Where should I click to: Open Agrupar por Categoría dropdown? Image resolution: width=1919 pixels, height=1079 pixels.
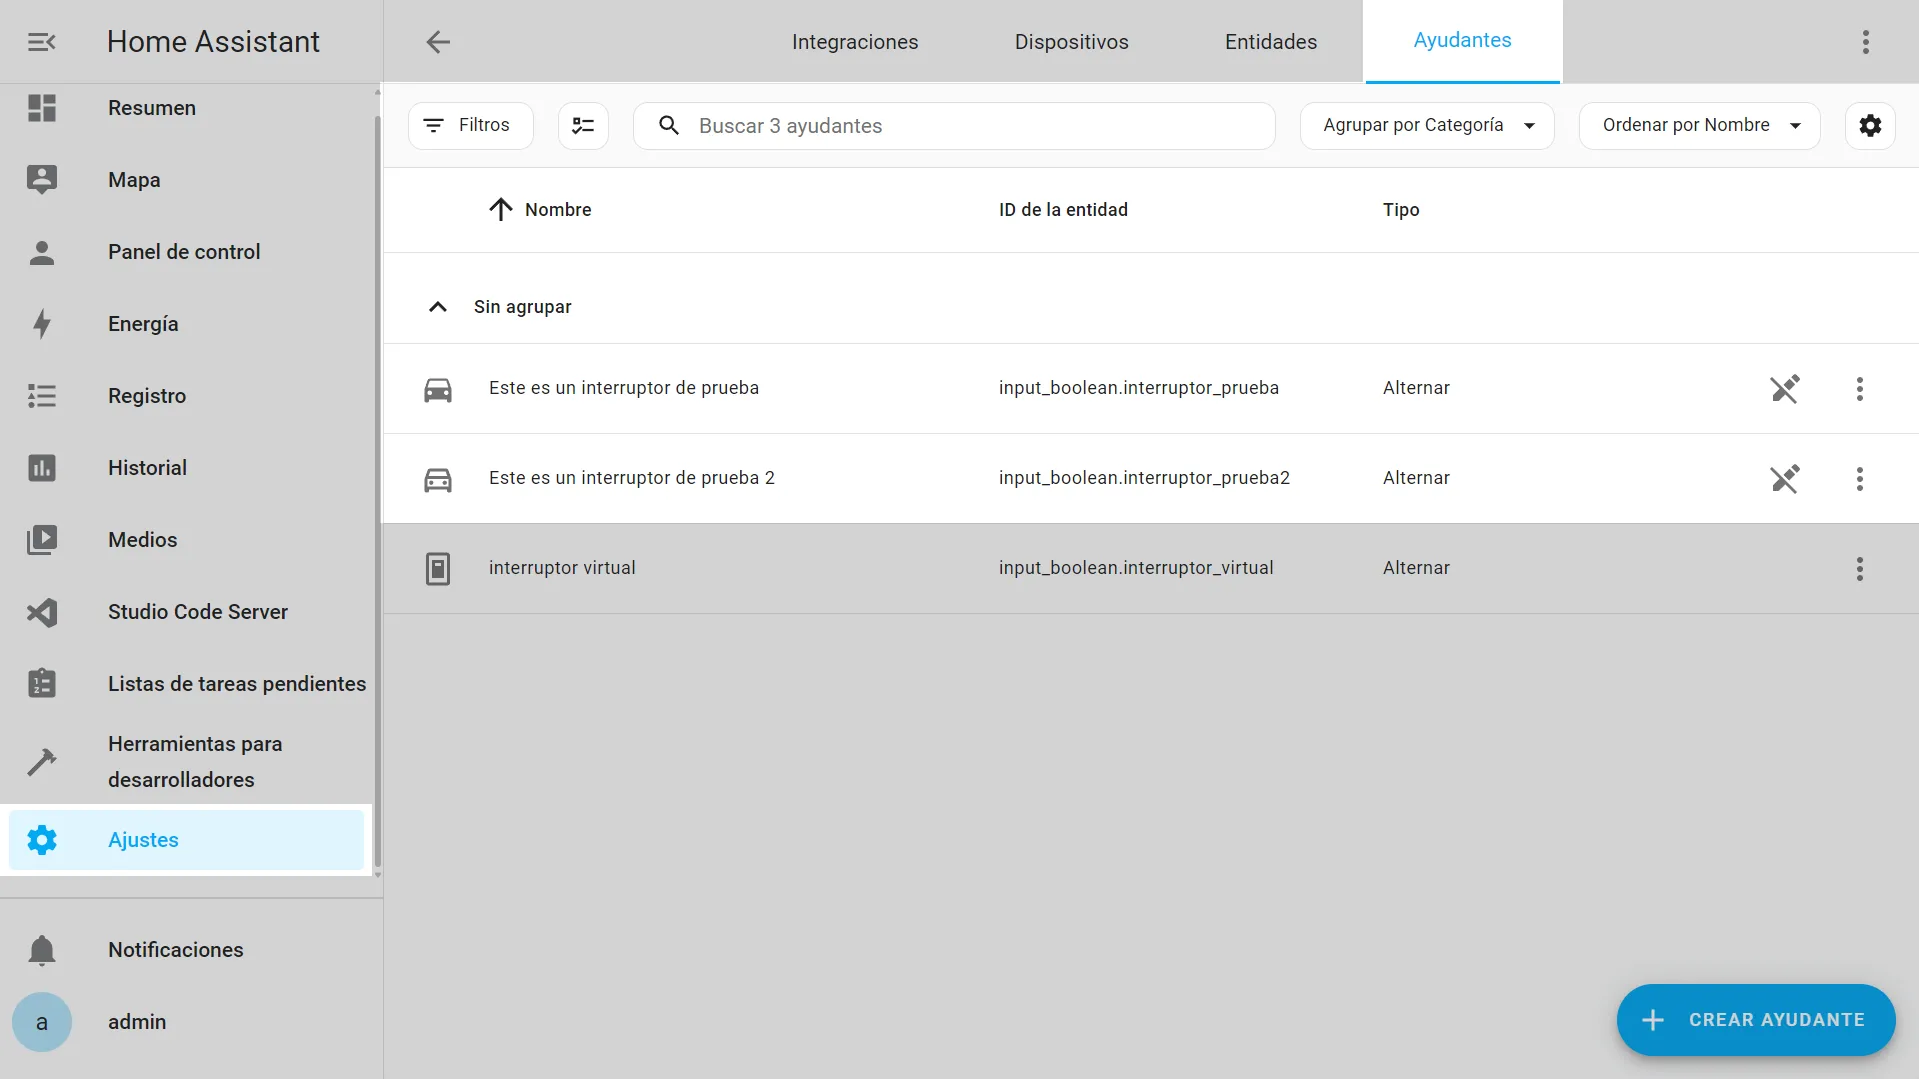pos(1427,126)
